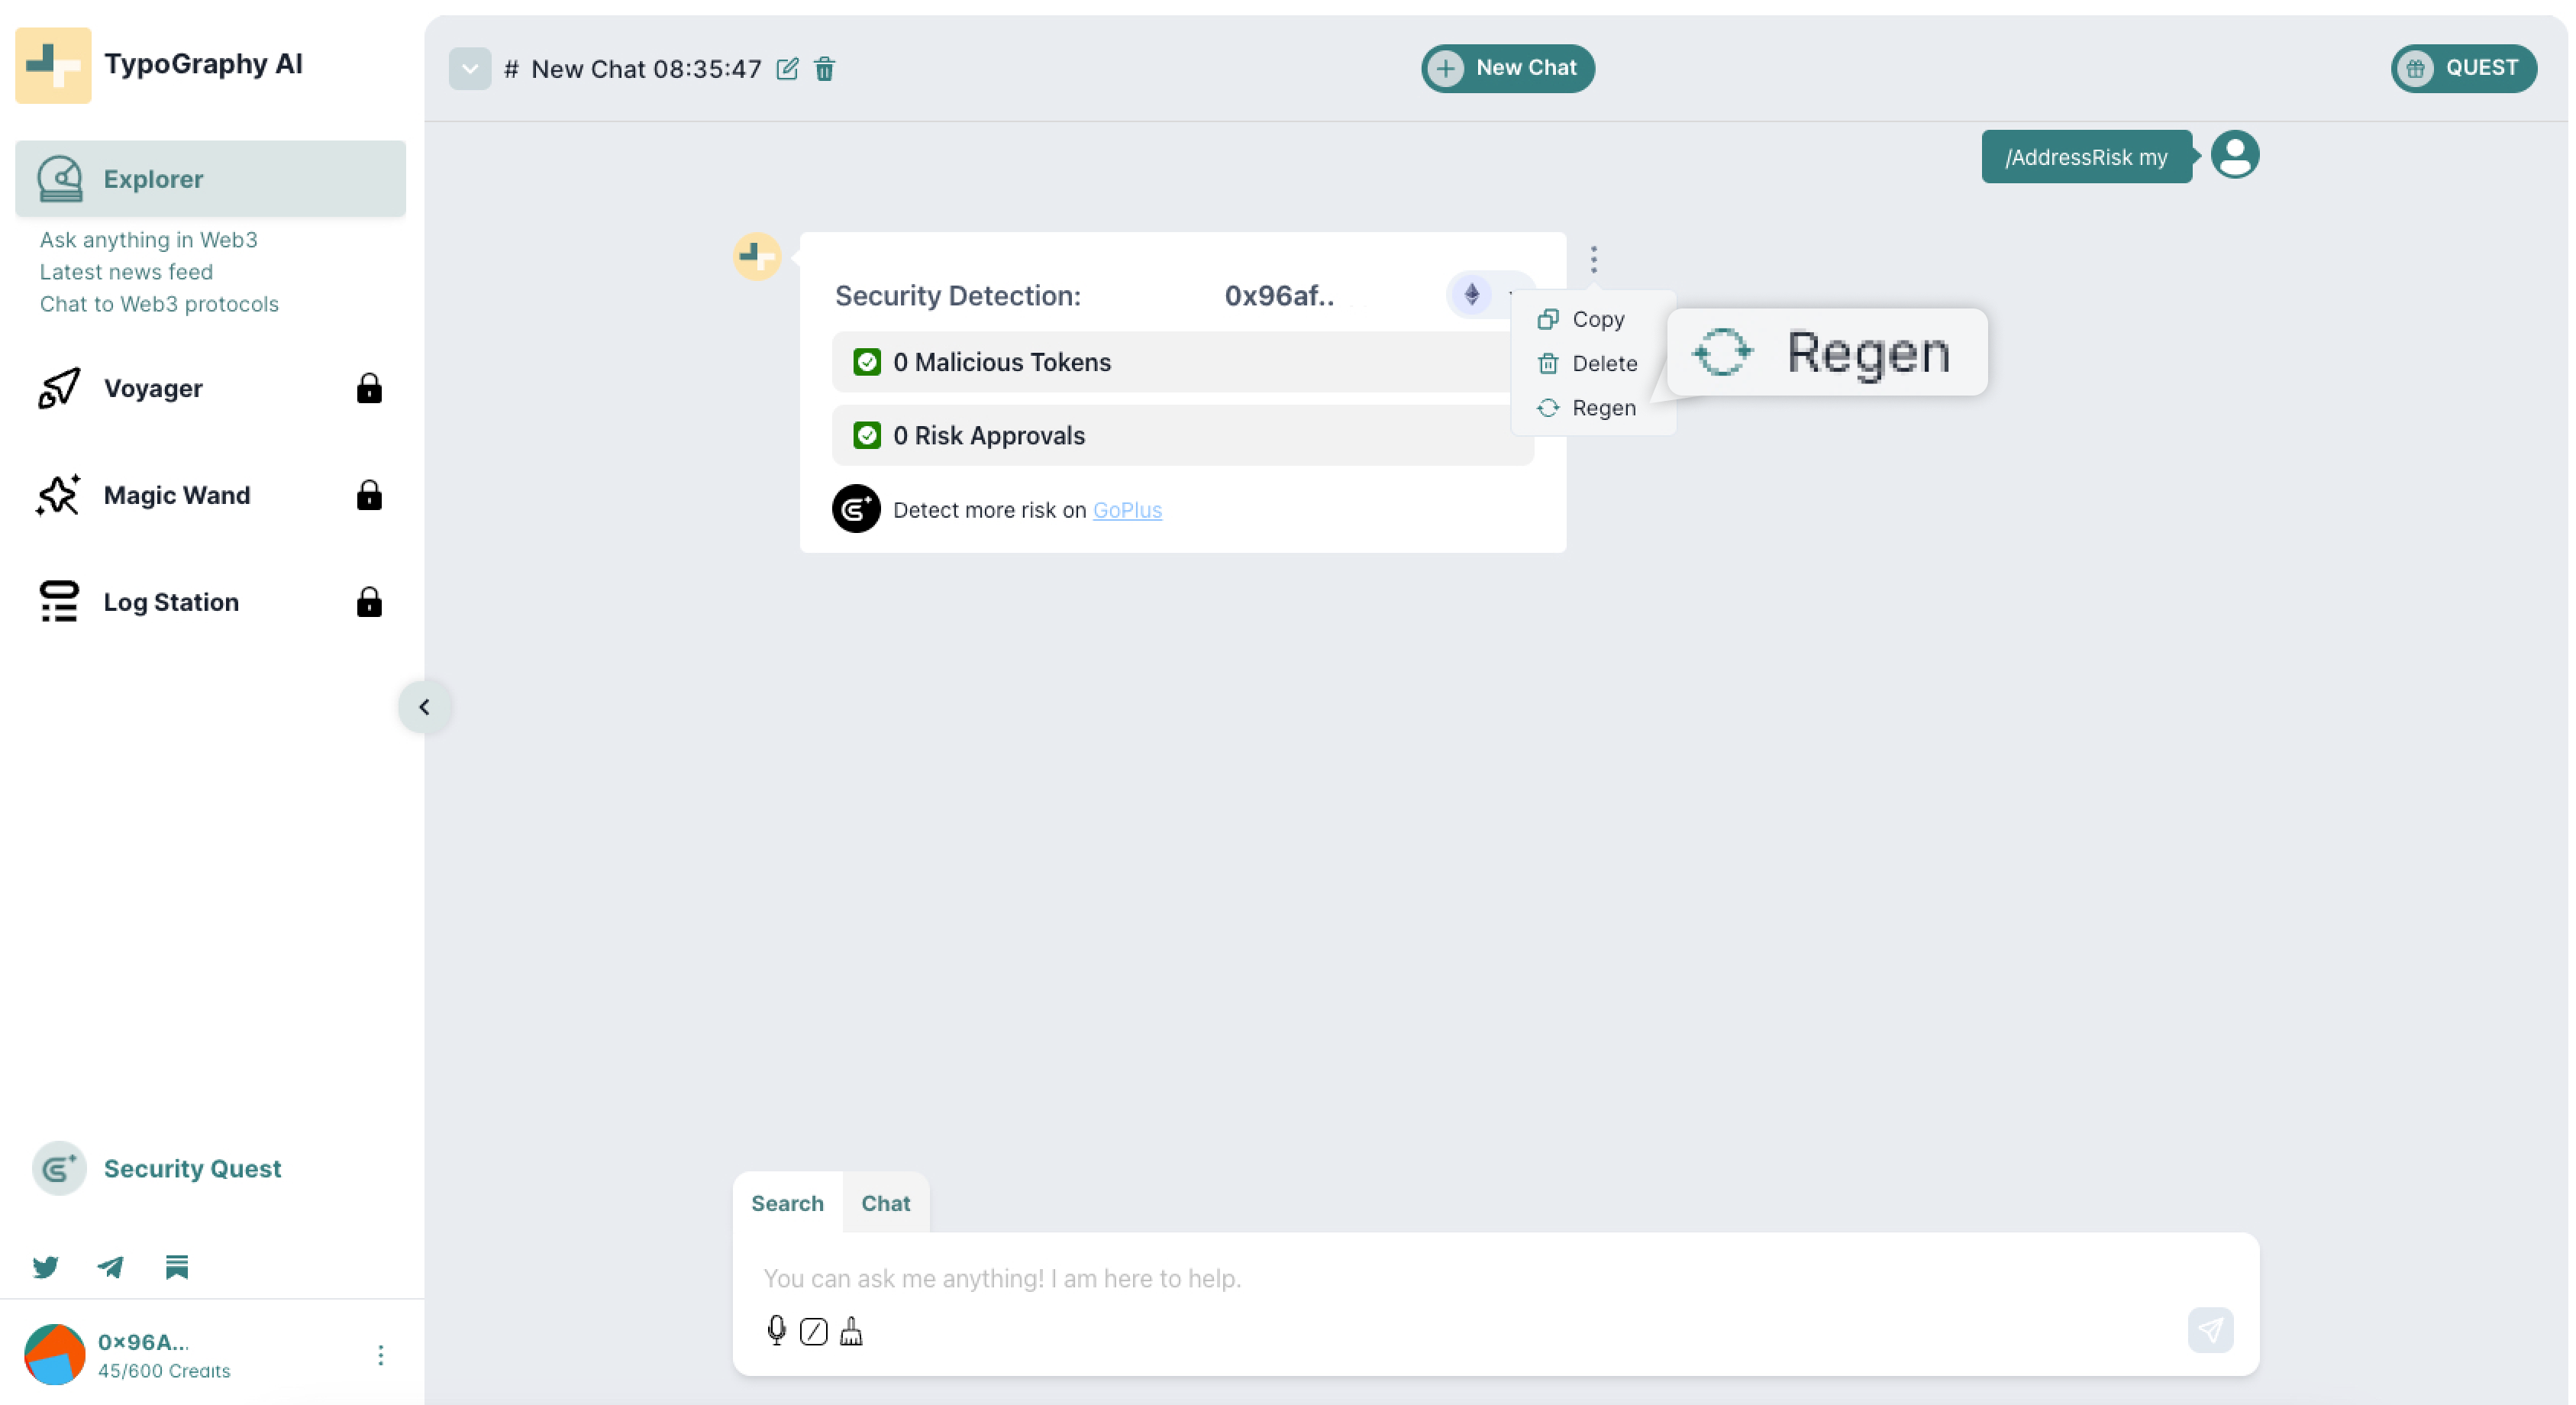The width and height of the screenshot is (2576, 1405).
Task: Open the GoPlus link
Action: click(1126, 510)
